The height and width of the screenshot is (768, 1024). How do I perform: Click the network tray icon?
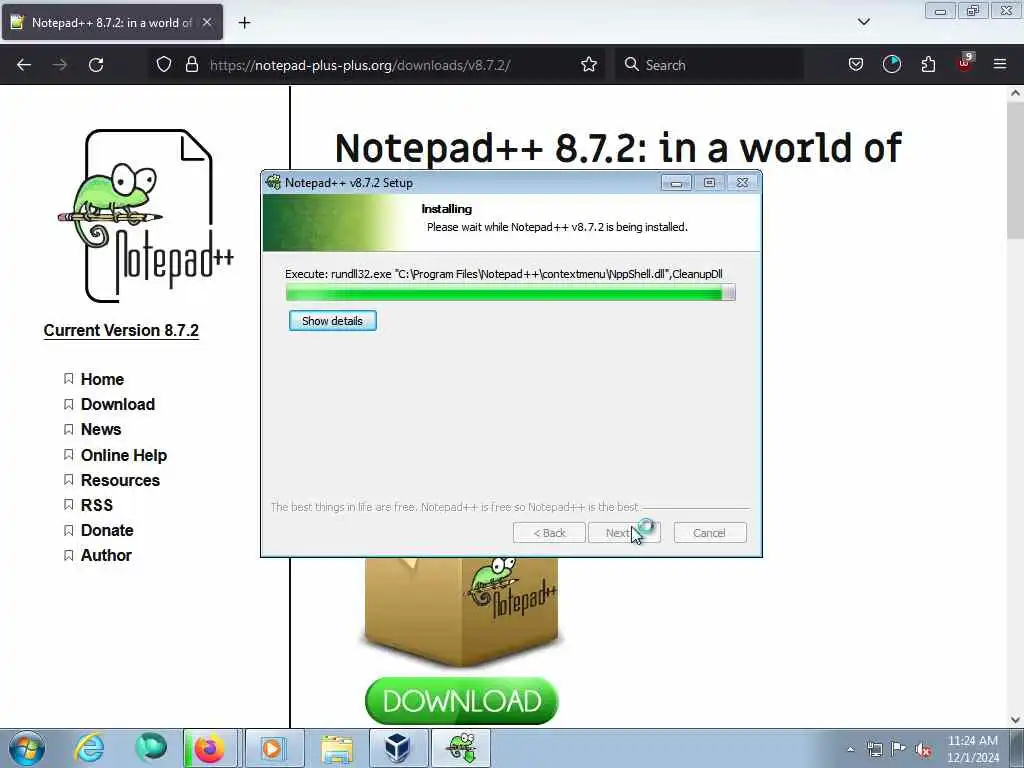coord(874,749)
